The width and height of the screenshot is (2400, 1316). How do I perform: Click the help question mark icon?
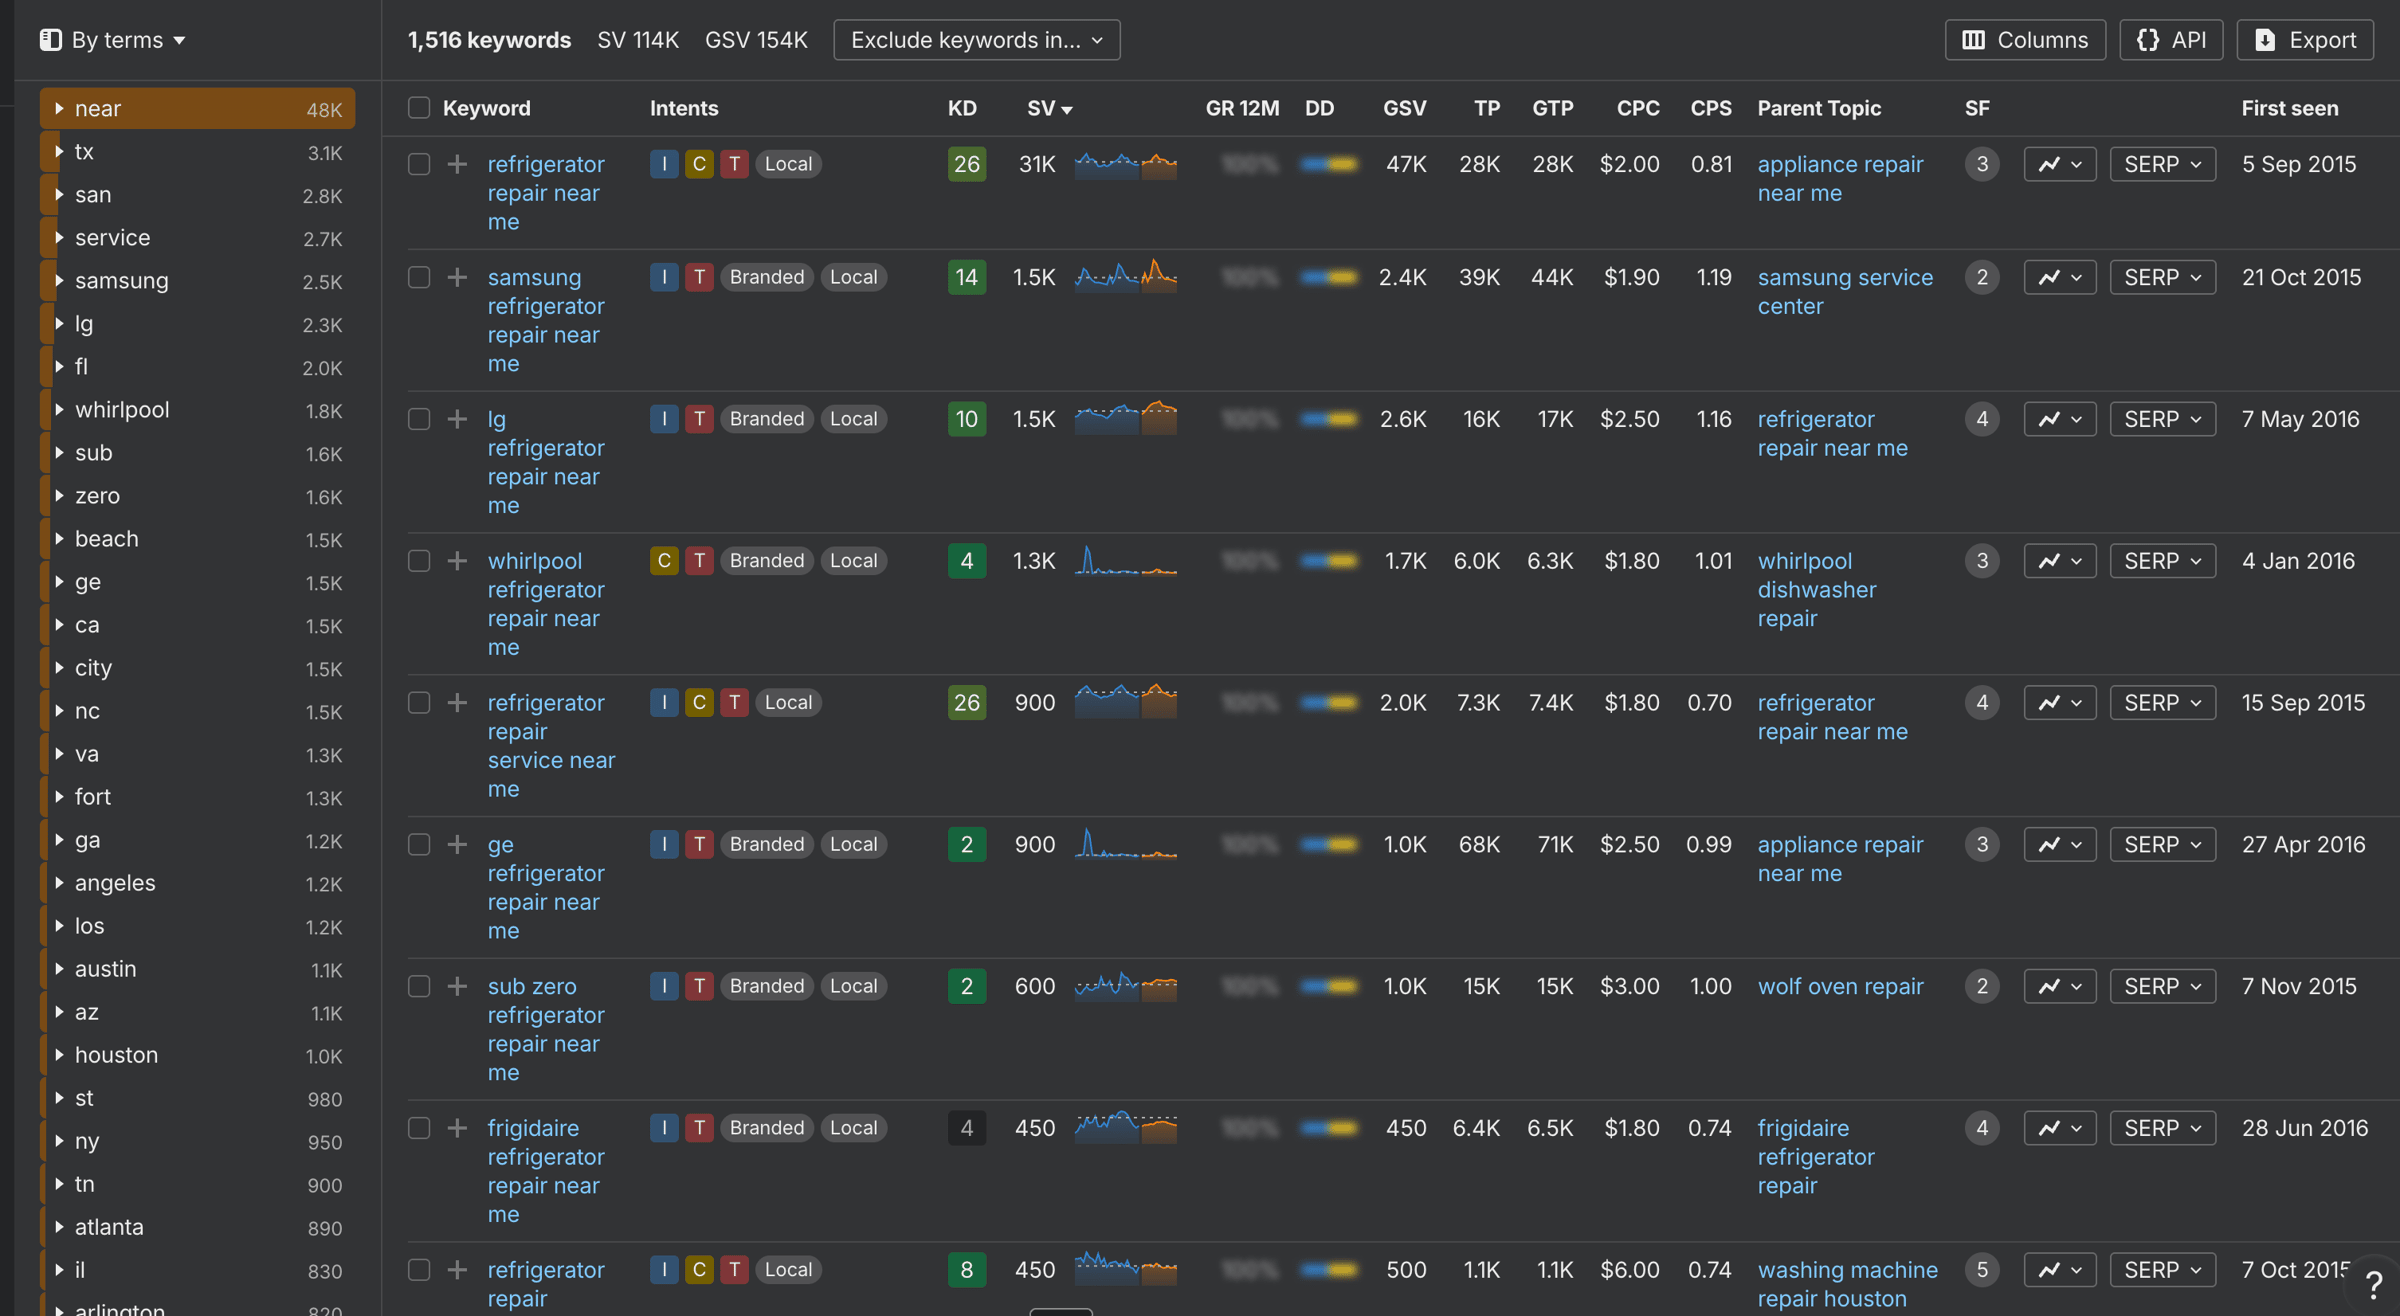point(2373,1285)
